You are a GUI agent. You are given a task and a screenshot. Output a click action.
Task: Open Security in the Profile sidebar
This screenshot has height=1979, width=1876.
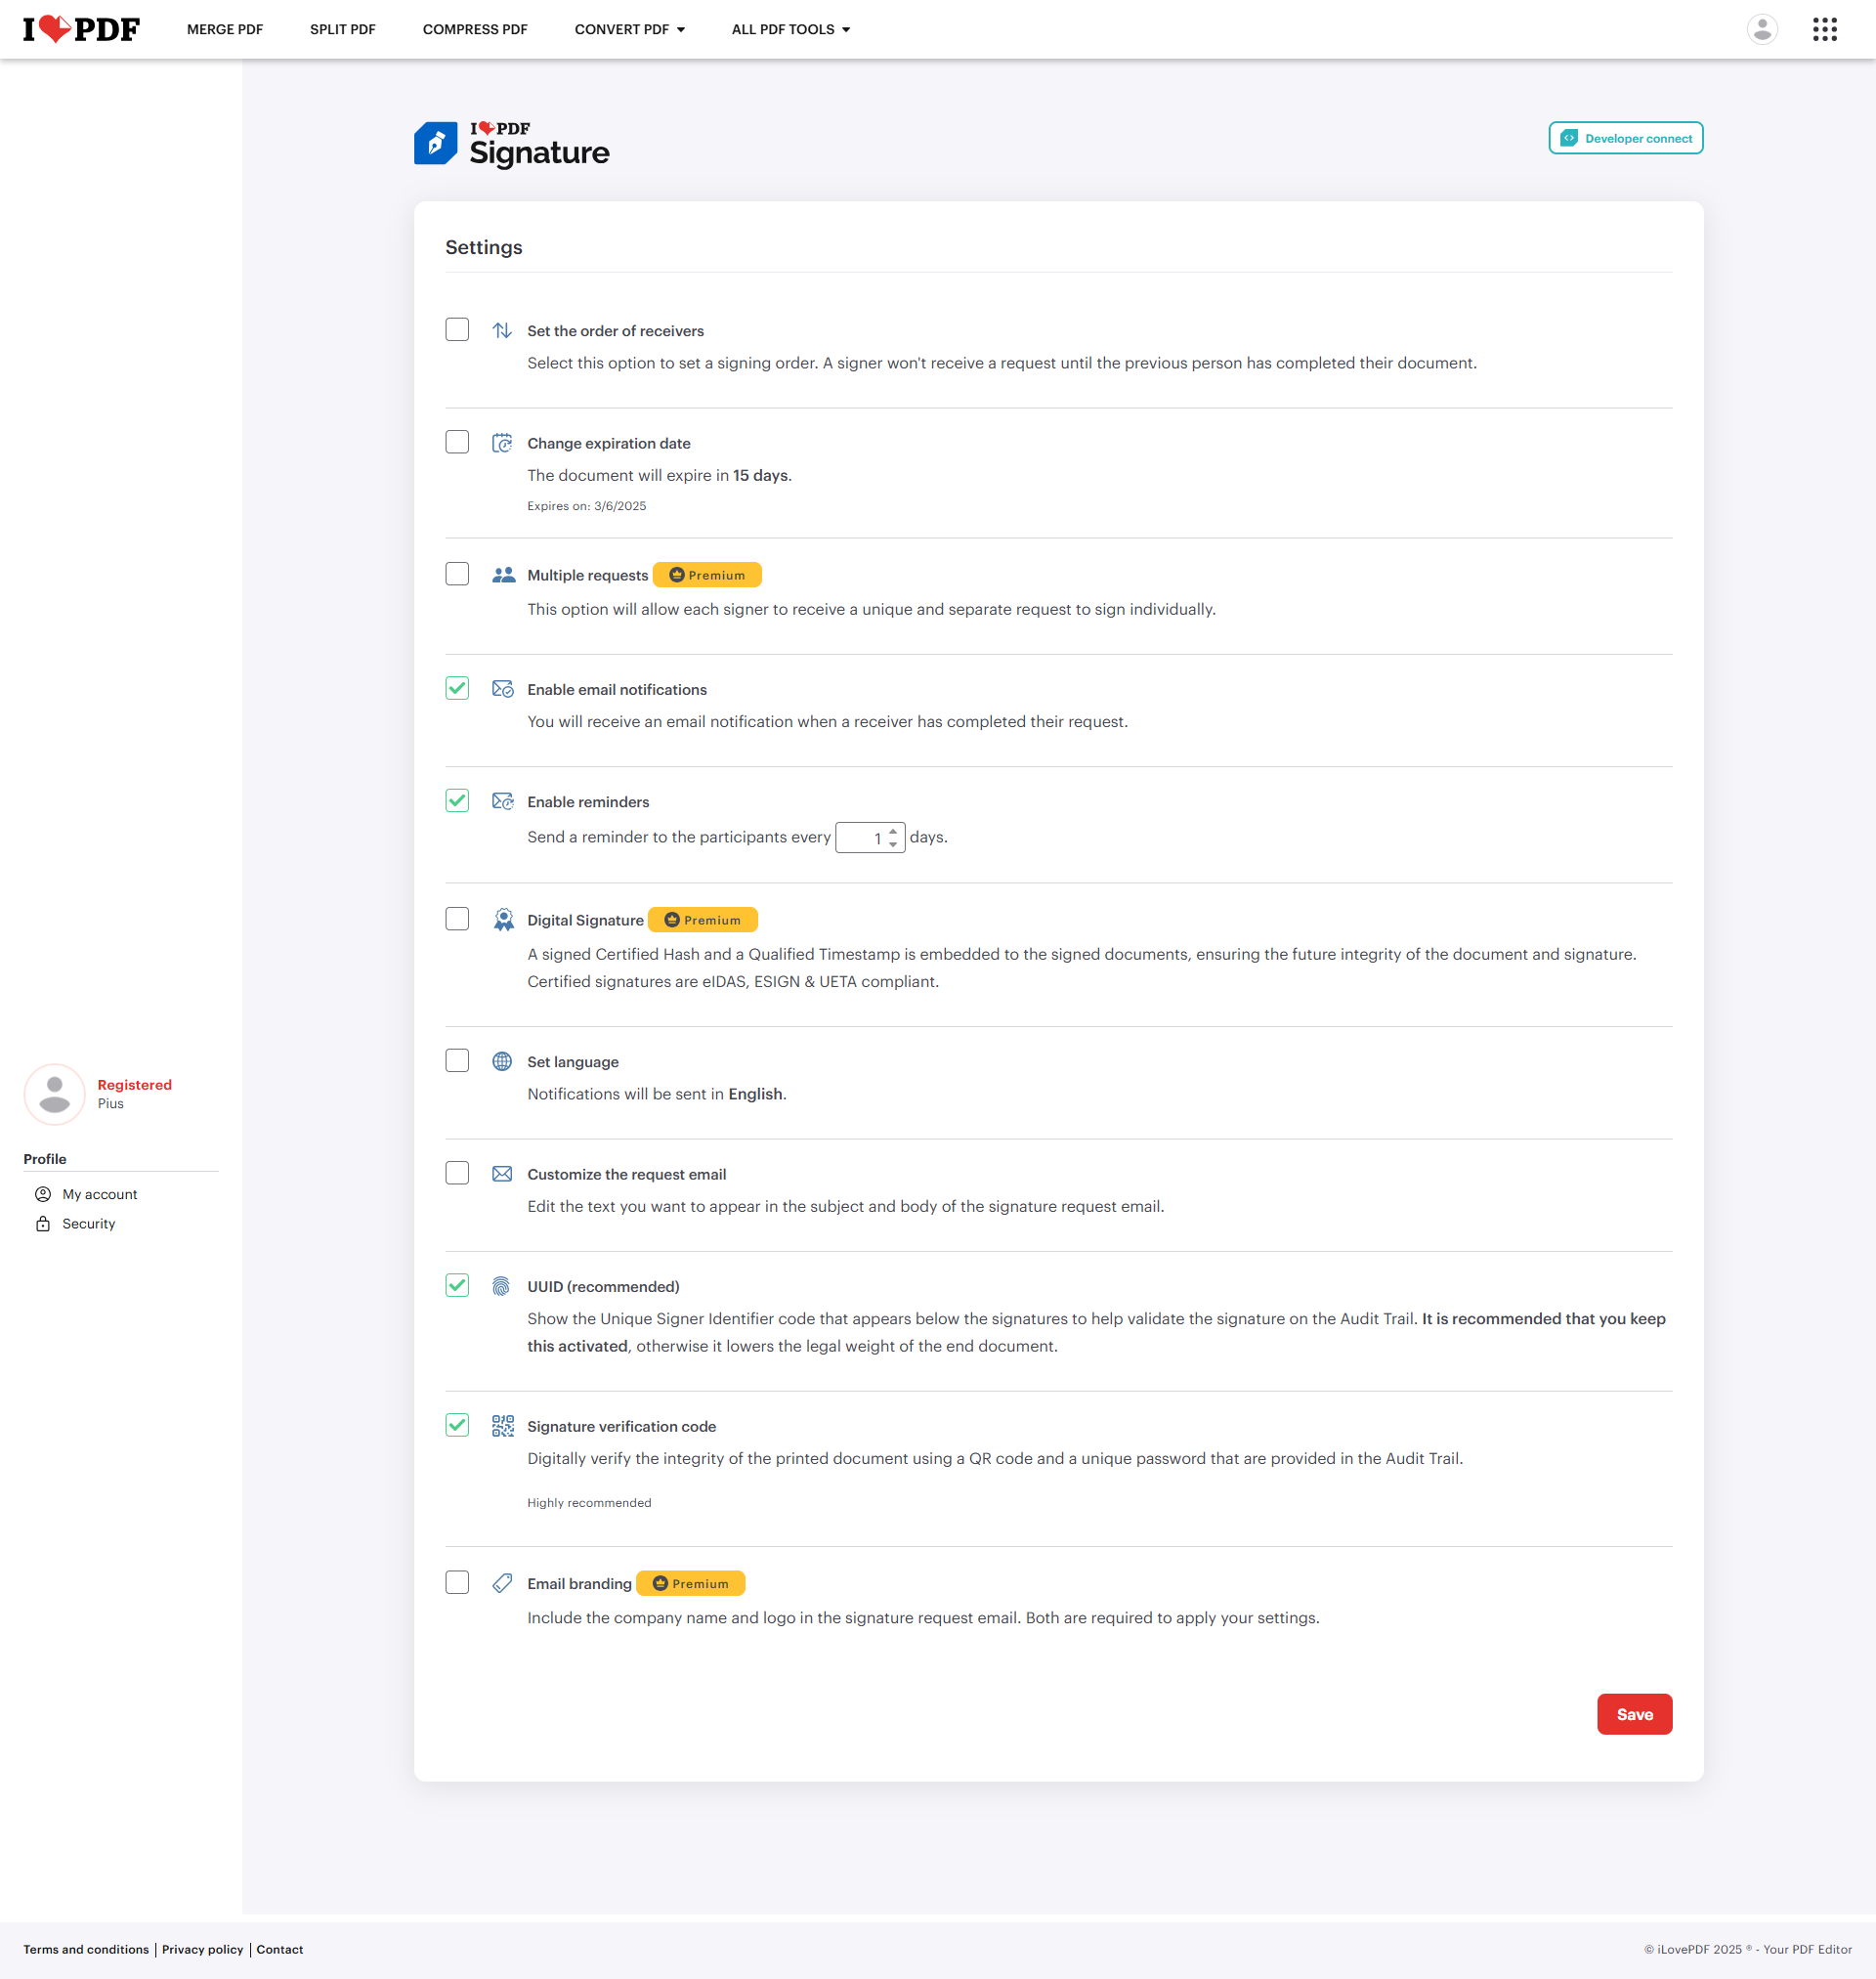(88, 1223)
